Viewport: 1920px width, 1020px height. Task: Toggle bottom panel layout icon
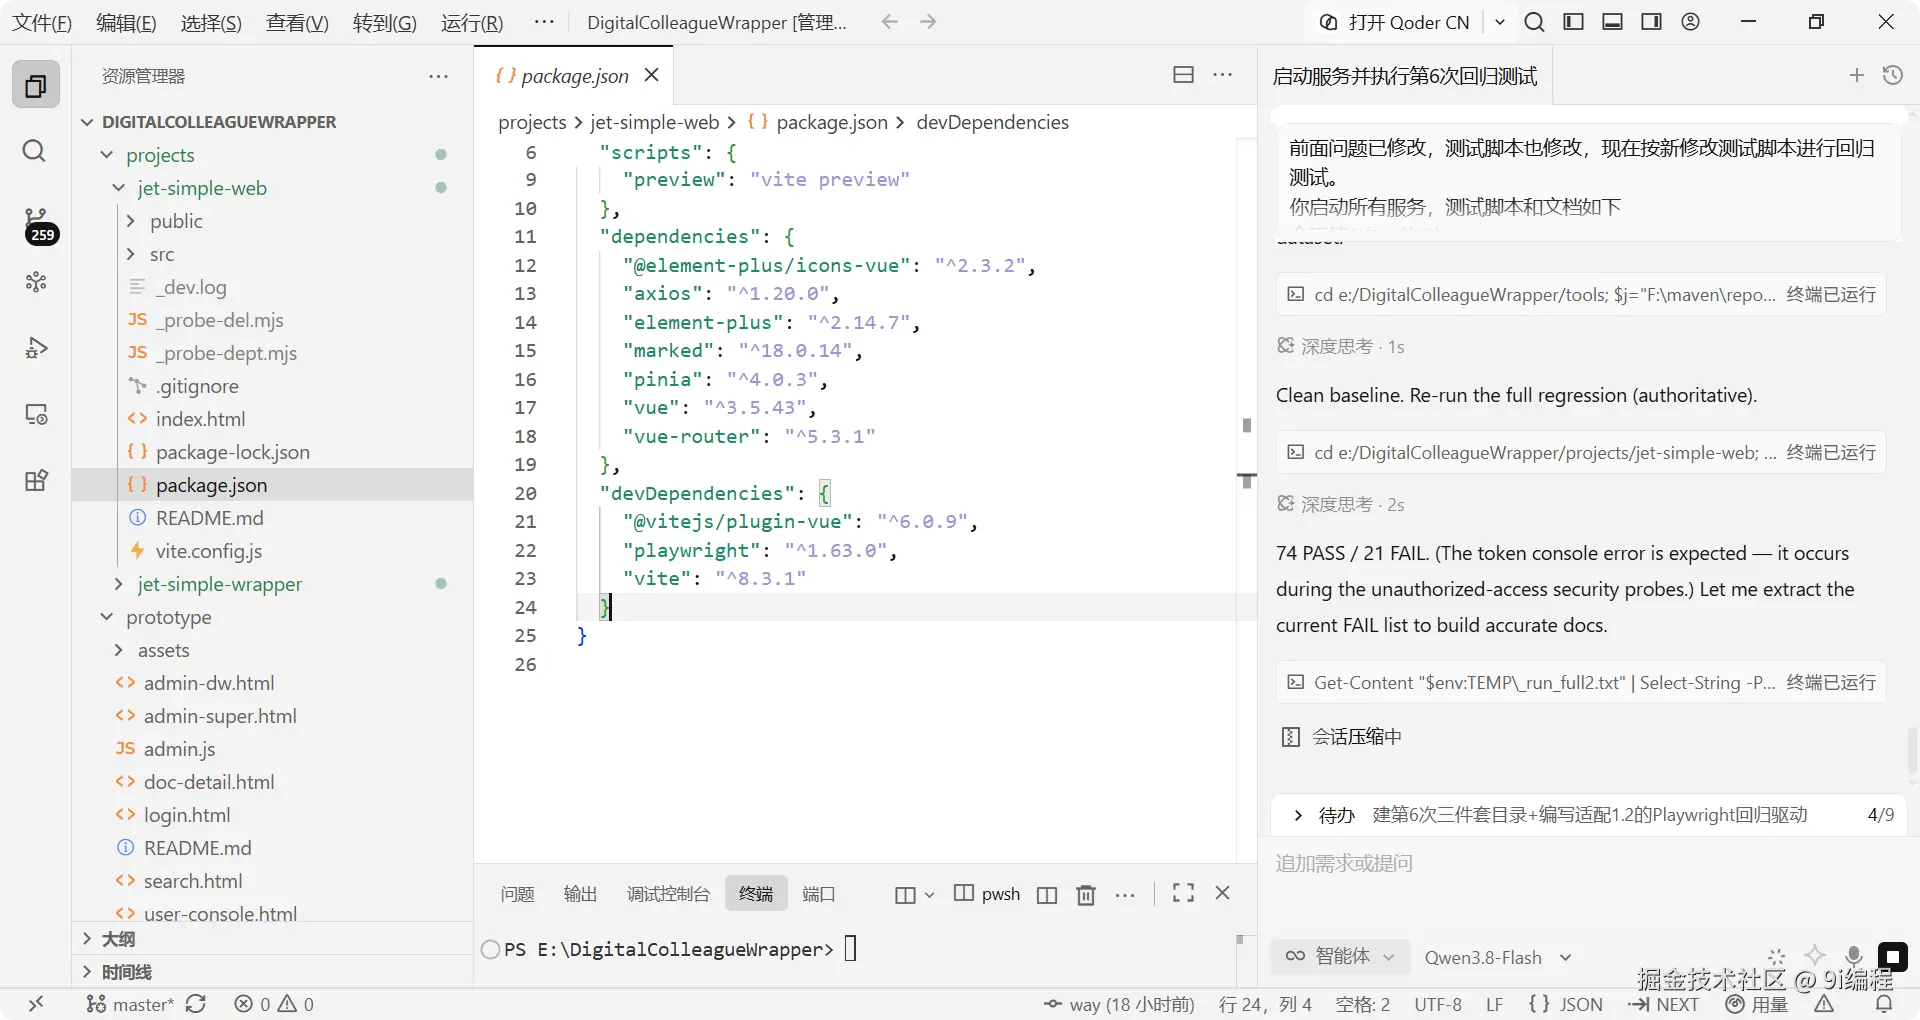point(1613,22)
